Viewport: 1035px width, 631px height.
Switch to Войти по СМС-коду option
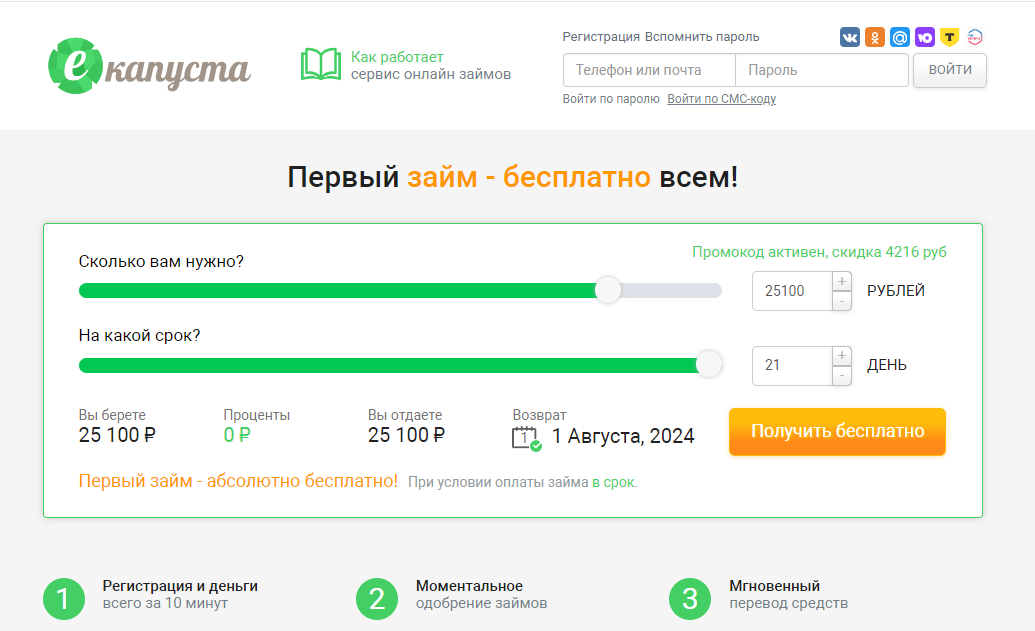(722, 99)
